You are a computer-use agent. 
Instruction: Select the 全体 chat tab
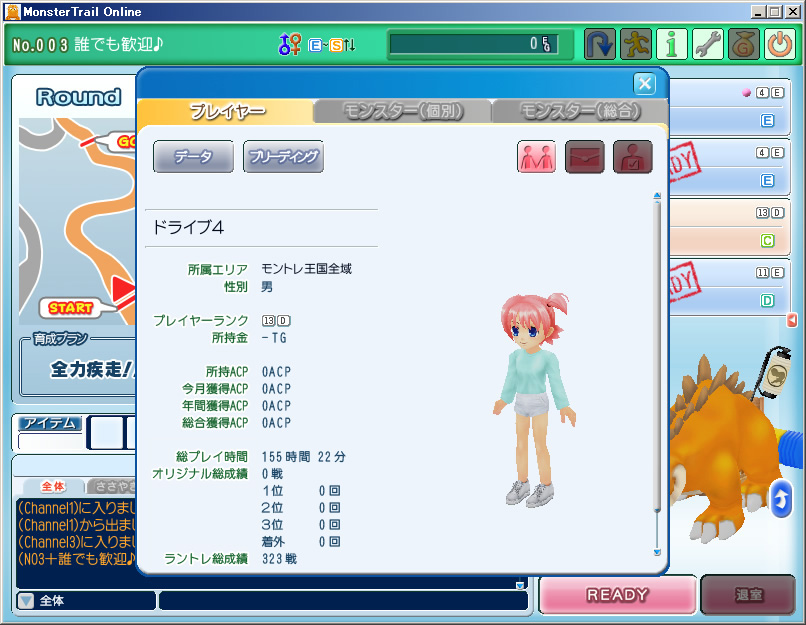(53, 486)
